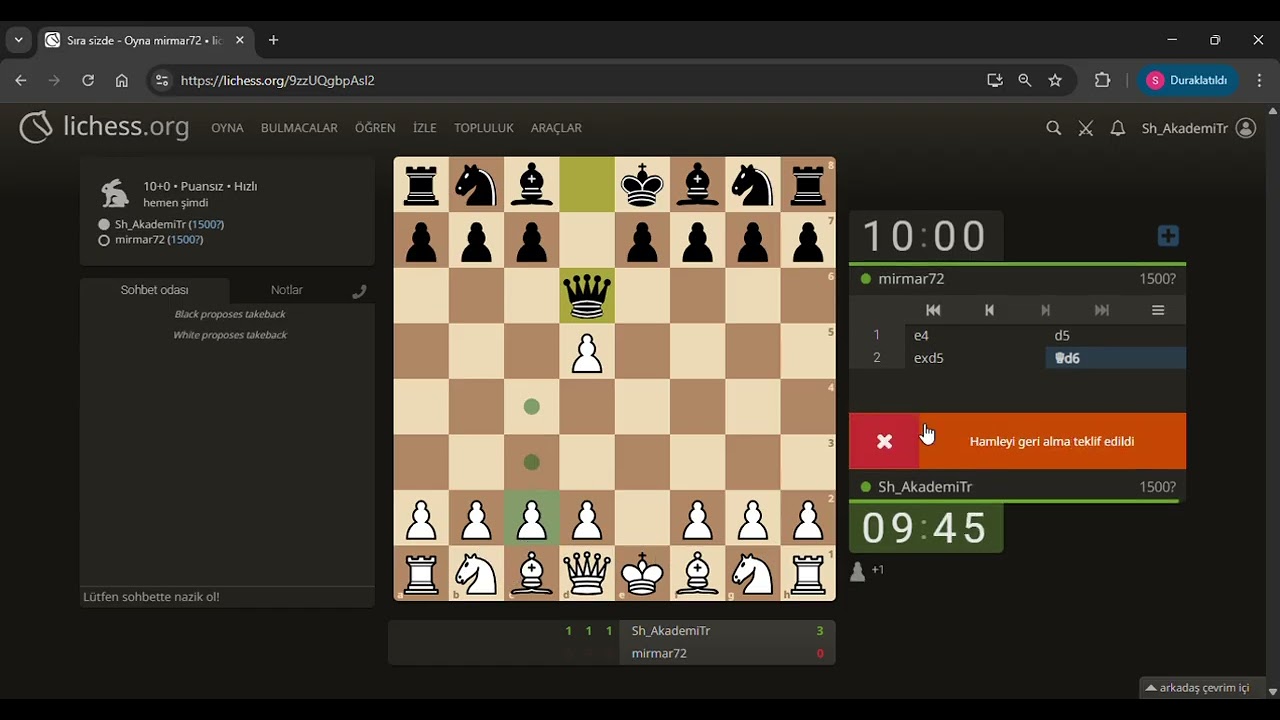
Task: Open Sh_AkademiTr profile link in game info
Action: click(x=151, y=224)
